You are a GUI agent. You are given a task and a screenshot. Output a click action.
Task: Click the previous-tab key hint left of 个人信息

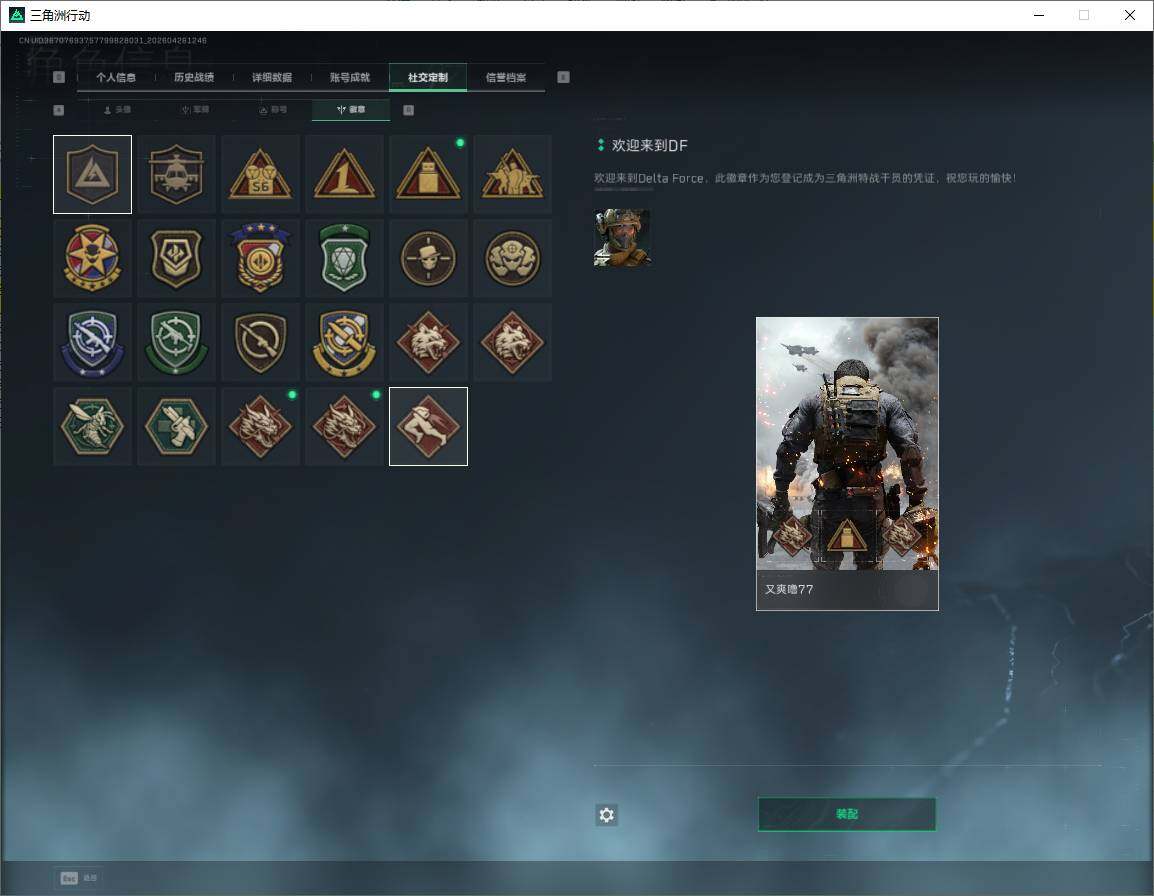point(59,77)
